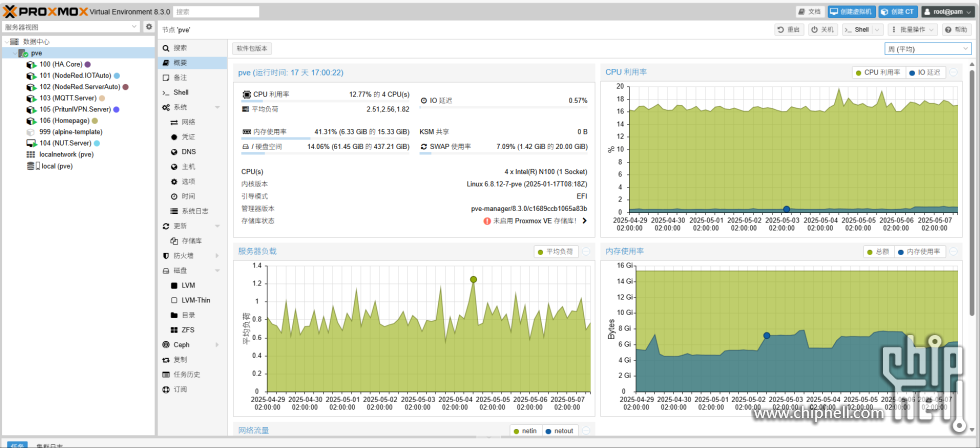Open the 时间 time menu item
Image resolution: width=980 pixels, height=448 pixels.
click(192, 196)
